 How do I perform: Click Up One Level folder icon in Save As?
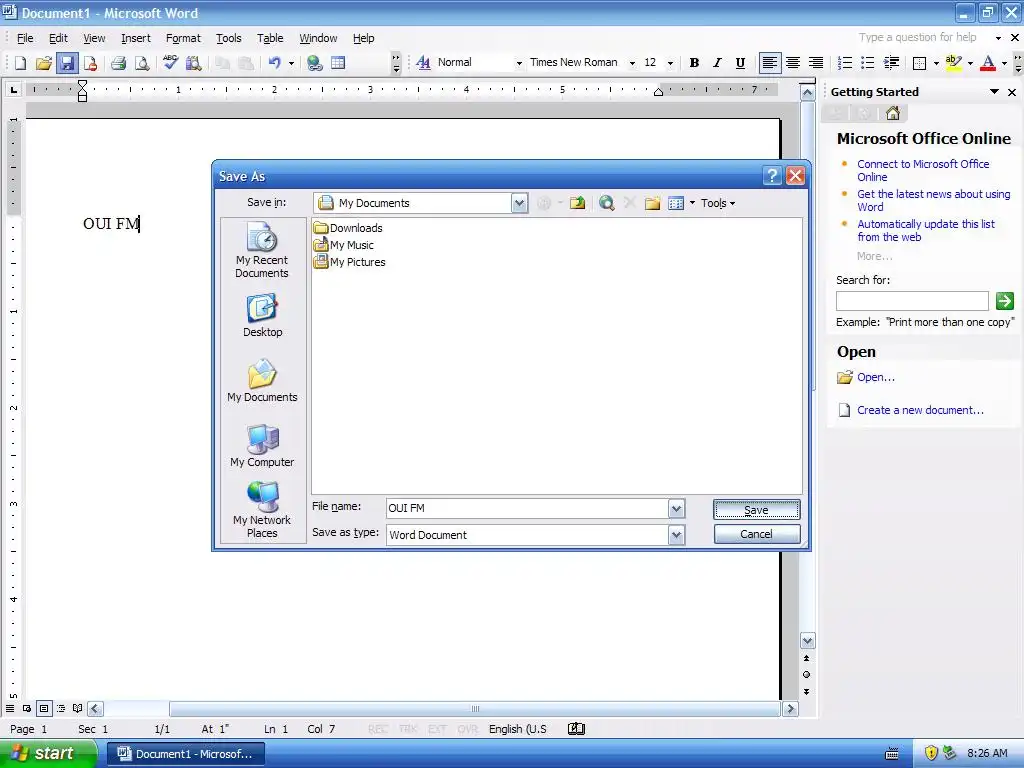[x=577, y=203]
